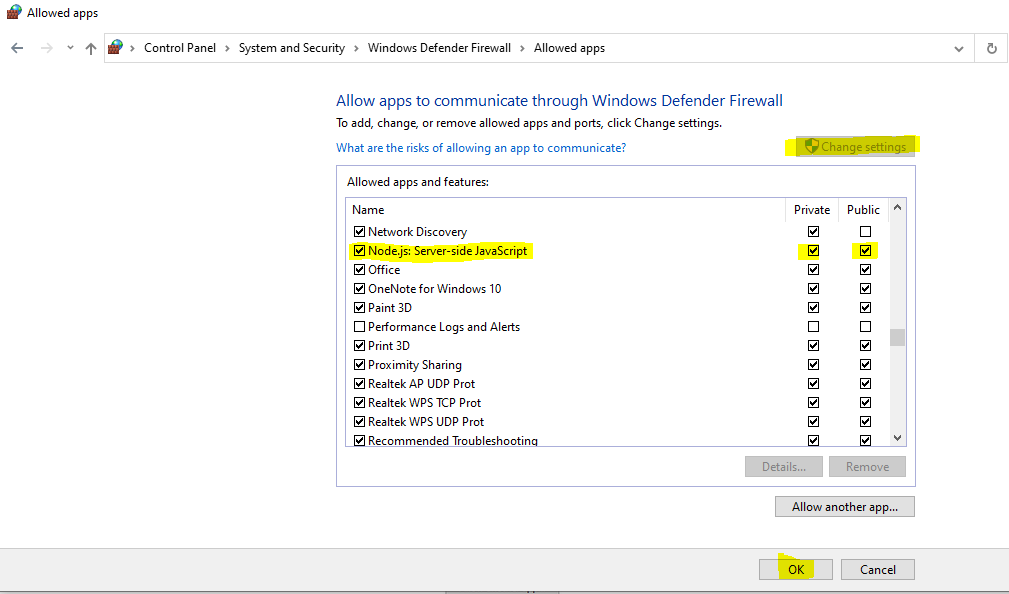The height and width of the screenshot is (594, 1009).
Task: Open the Control Panel breadcrumb
Action: point(180,48)
